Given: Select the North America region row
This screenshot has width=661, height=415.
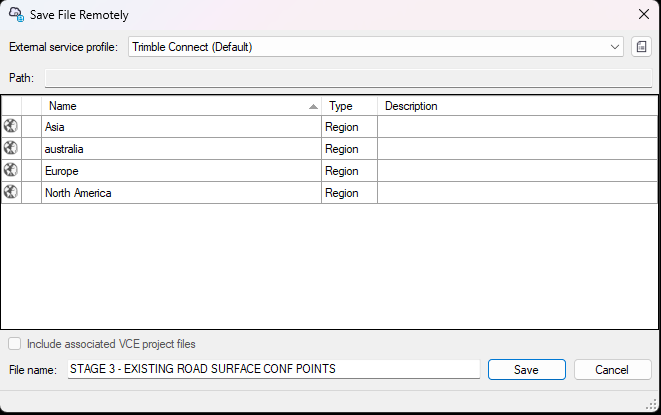Looking at the screenshot, I should [180, 193].
